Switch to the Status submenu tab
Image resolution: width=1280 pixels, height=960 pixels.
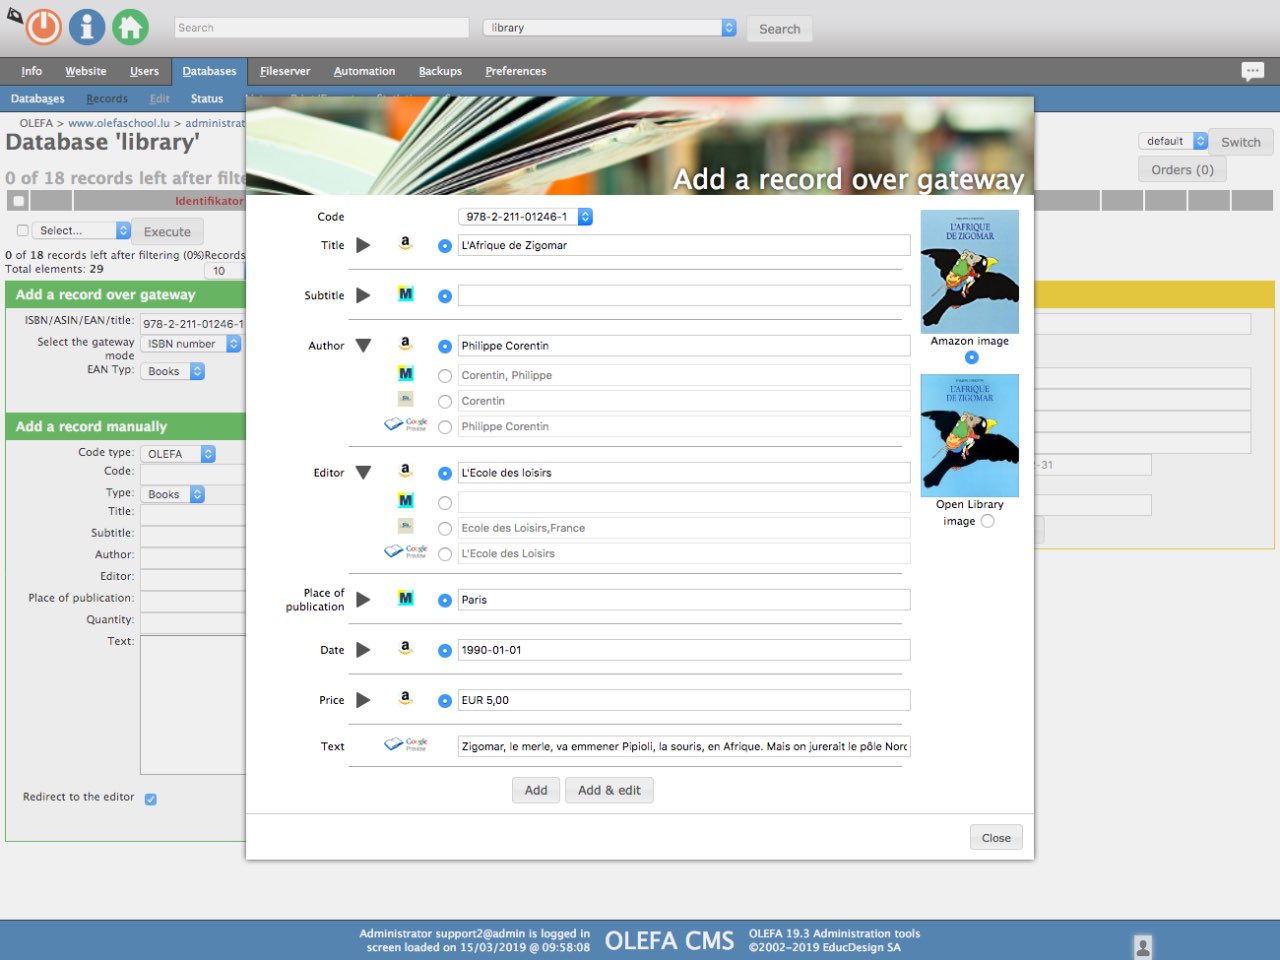point(207,98)
